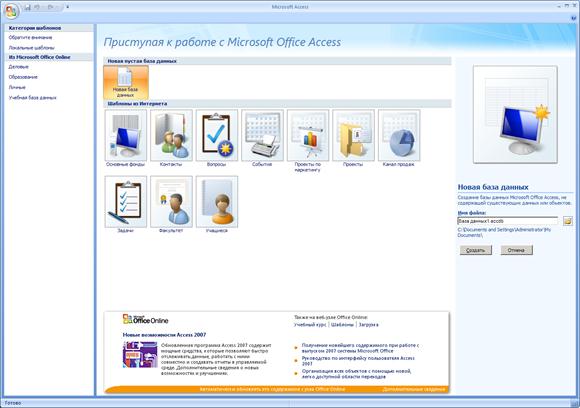Open Руководство по интерфейсу пользователя Access link
Screen dimensions: 580x408
tap(358, 361)
